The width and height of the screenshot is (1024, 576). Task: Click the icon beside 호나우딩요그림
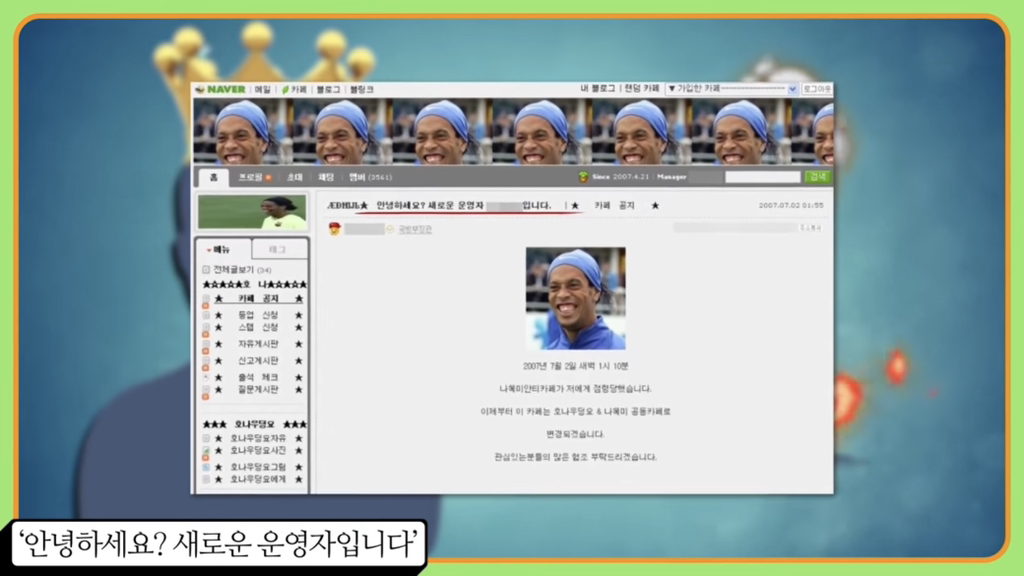pyautogui.click(x=206, y=467)
